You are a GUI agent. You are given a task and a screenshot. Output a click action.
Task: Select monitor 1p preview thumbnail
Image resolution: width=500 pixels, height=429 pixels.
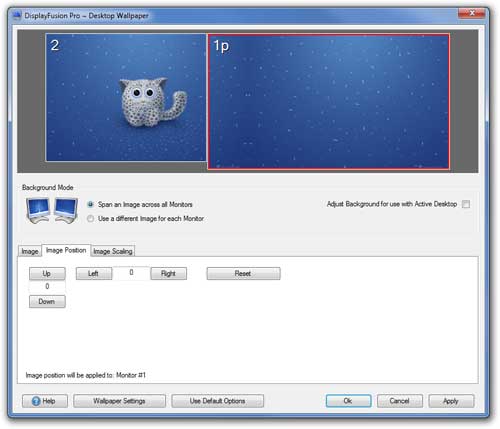[328, 102]
